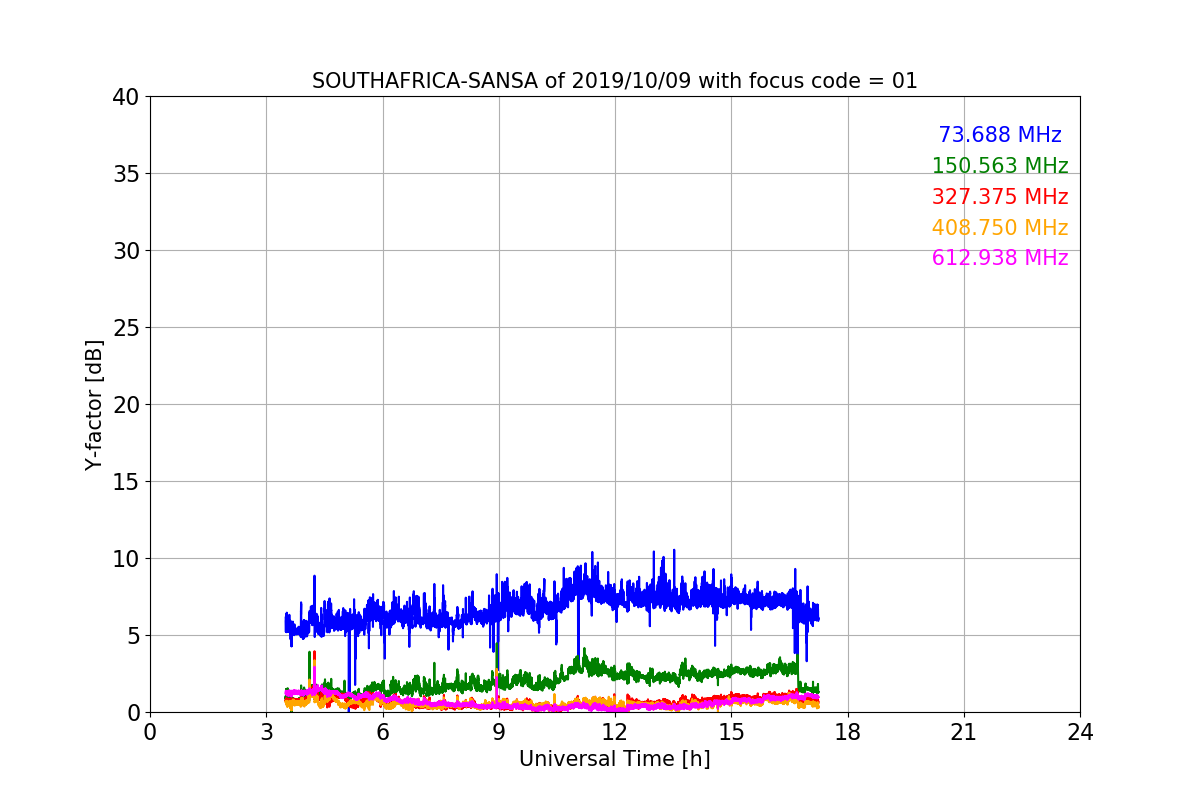Click x-axis tick label 24
This screenshot has width=1200, height=800.
[1080, 732]
